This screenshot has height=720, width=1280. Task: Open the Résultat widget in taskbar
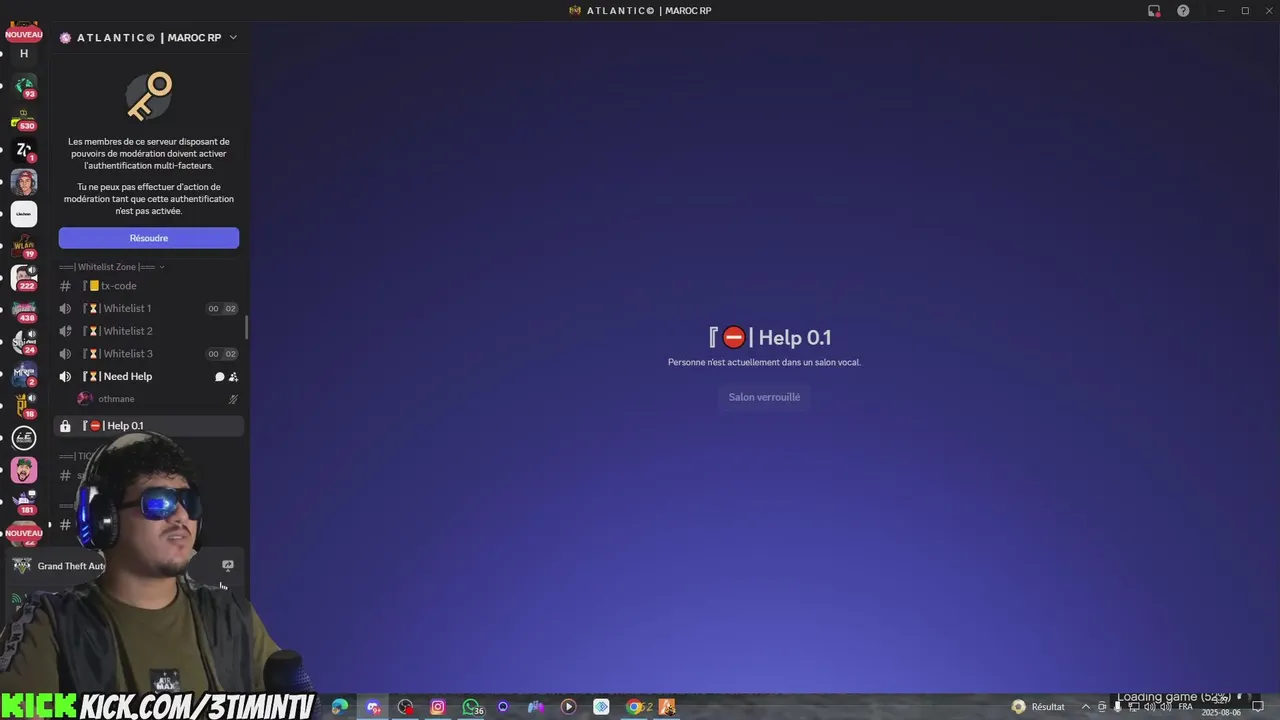(x=1038, y=707)
